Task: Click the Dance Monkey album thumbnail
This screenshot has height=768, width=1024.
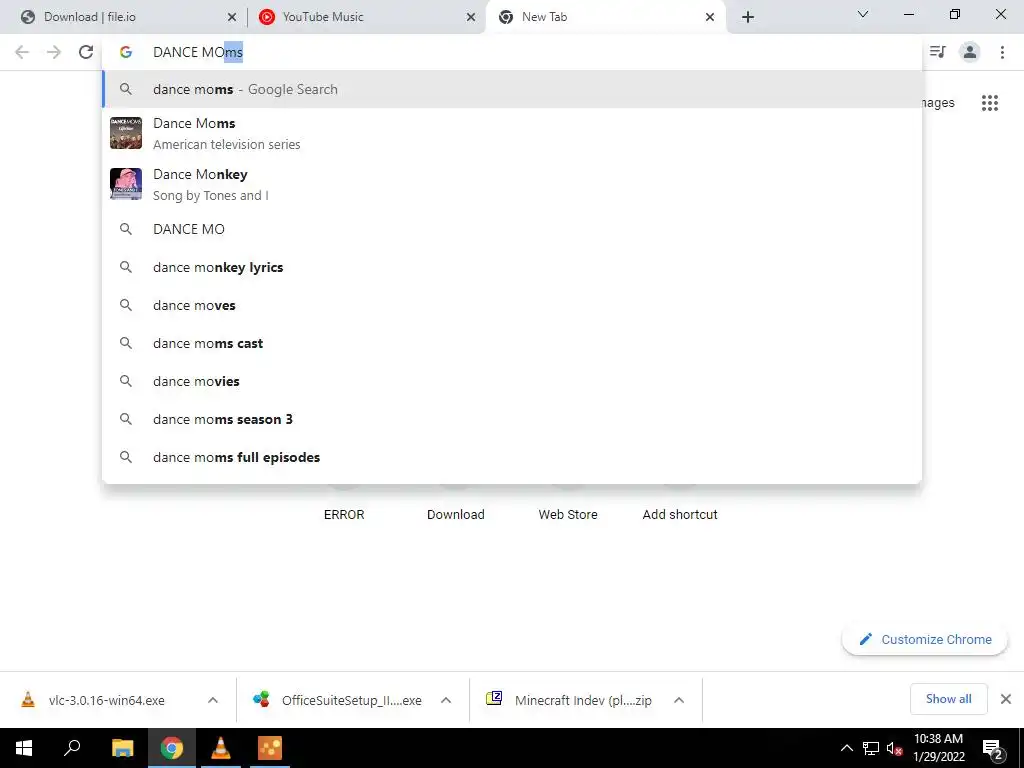Action: (x=125, y=184)
